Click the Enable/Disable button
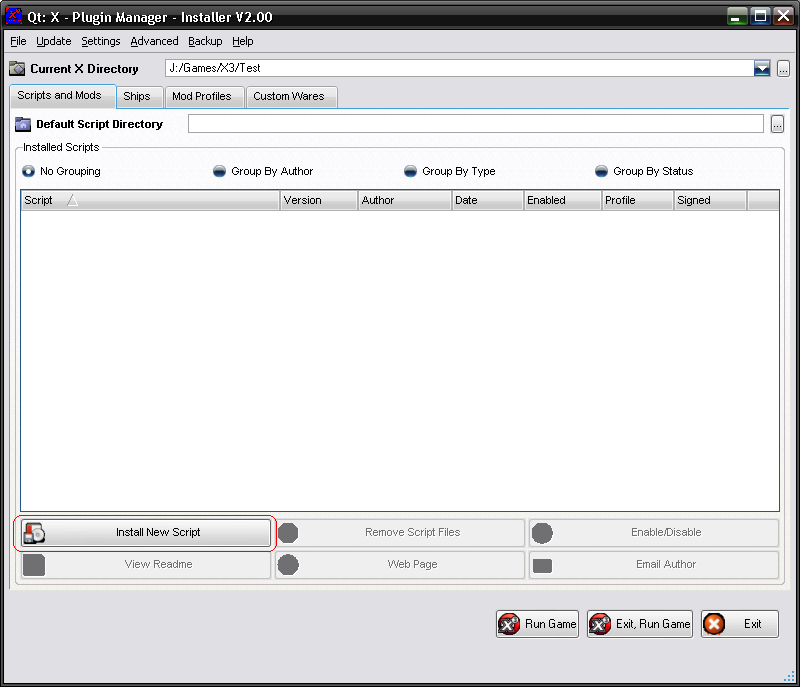This screenshot has height=687, width=800. pos(654,532)
